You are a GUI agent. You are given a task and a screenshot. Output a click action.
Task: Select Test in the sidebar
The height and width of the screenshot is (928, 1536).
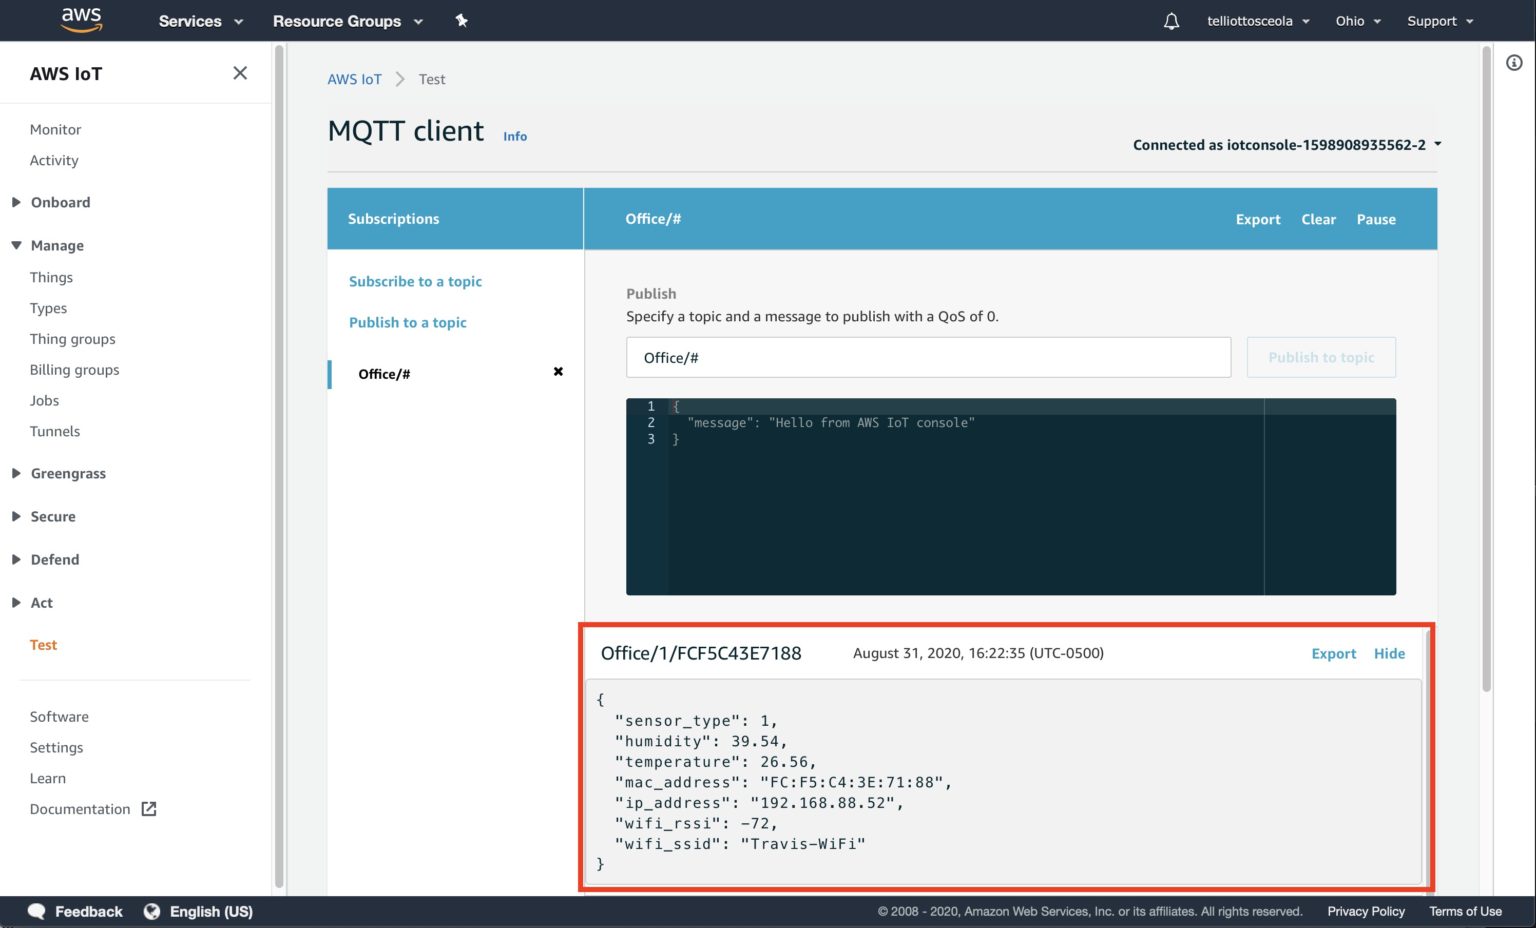[x=43, y=645]
